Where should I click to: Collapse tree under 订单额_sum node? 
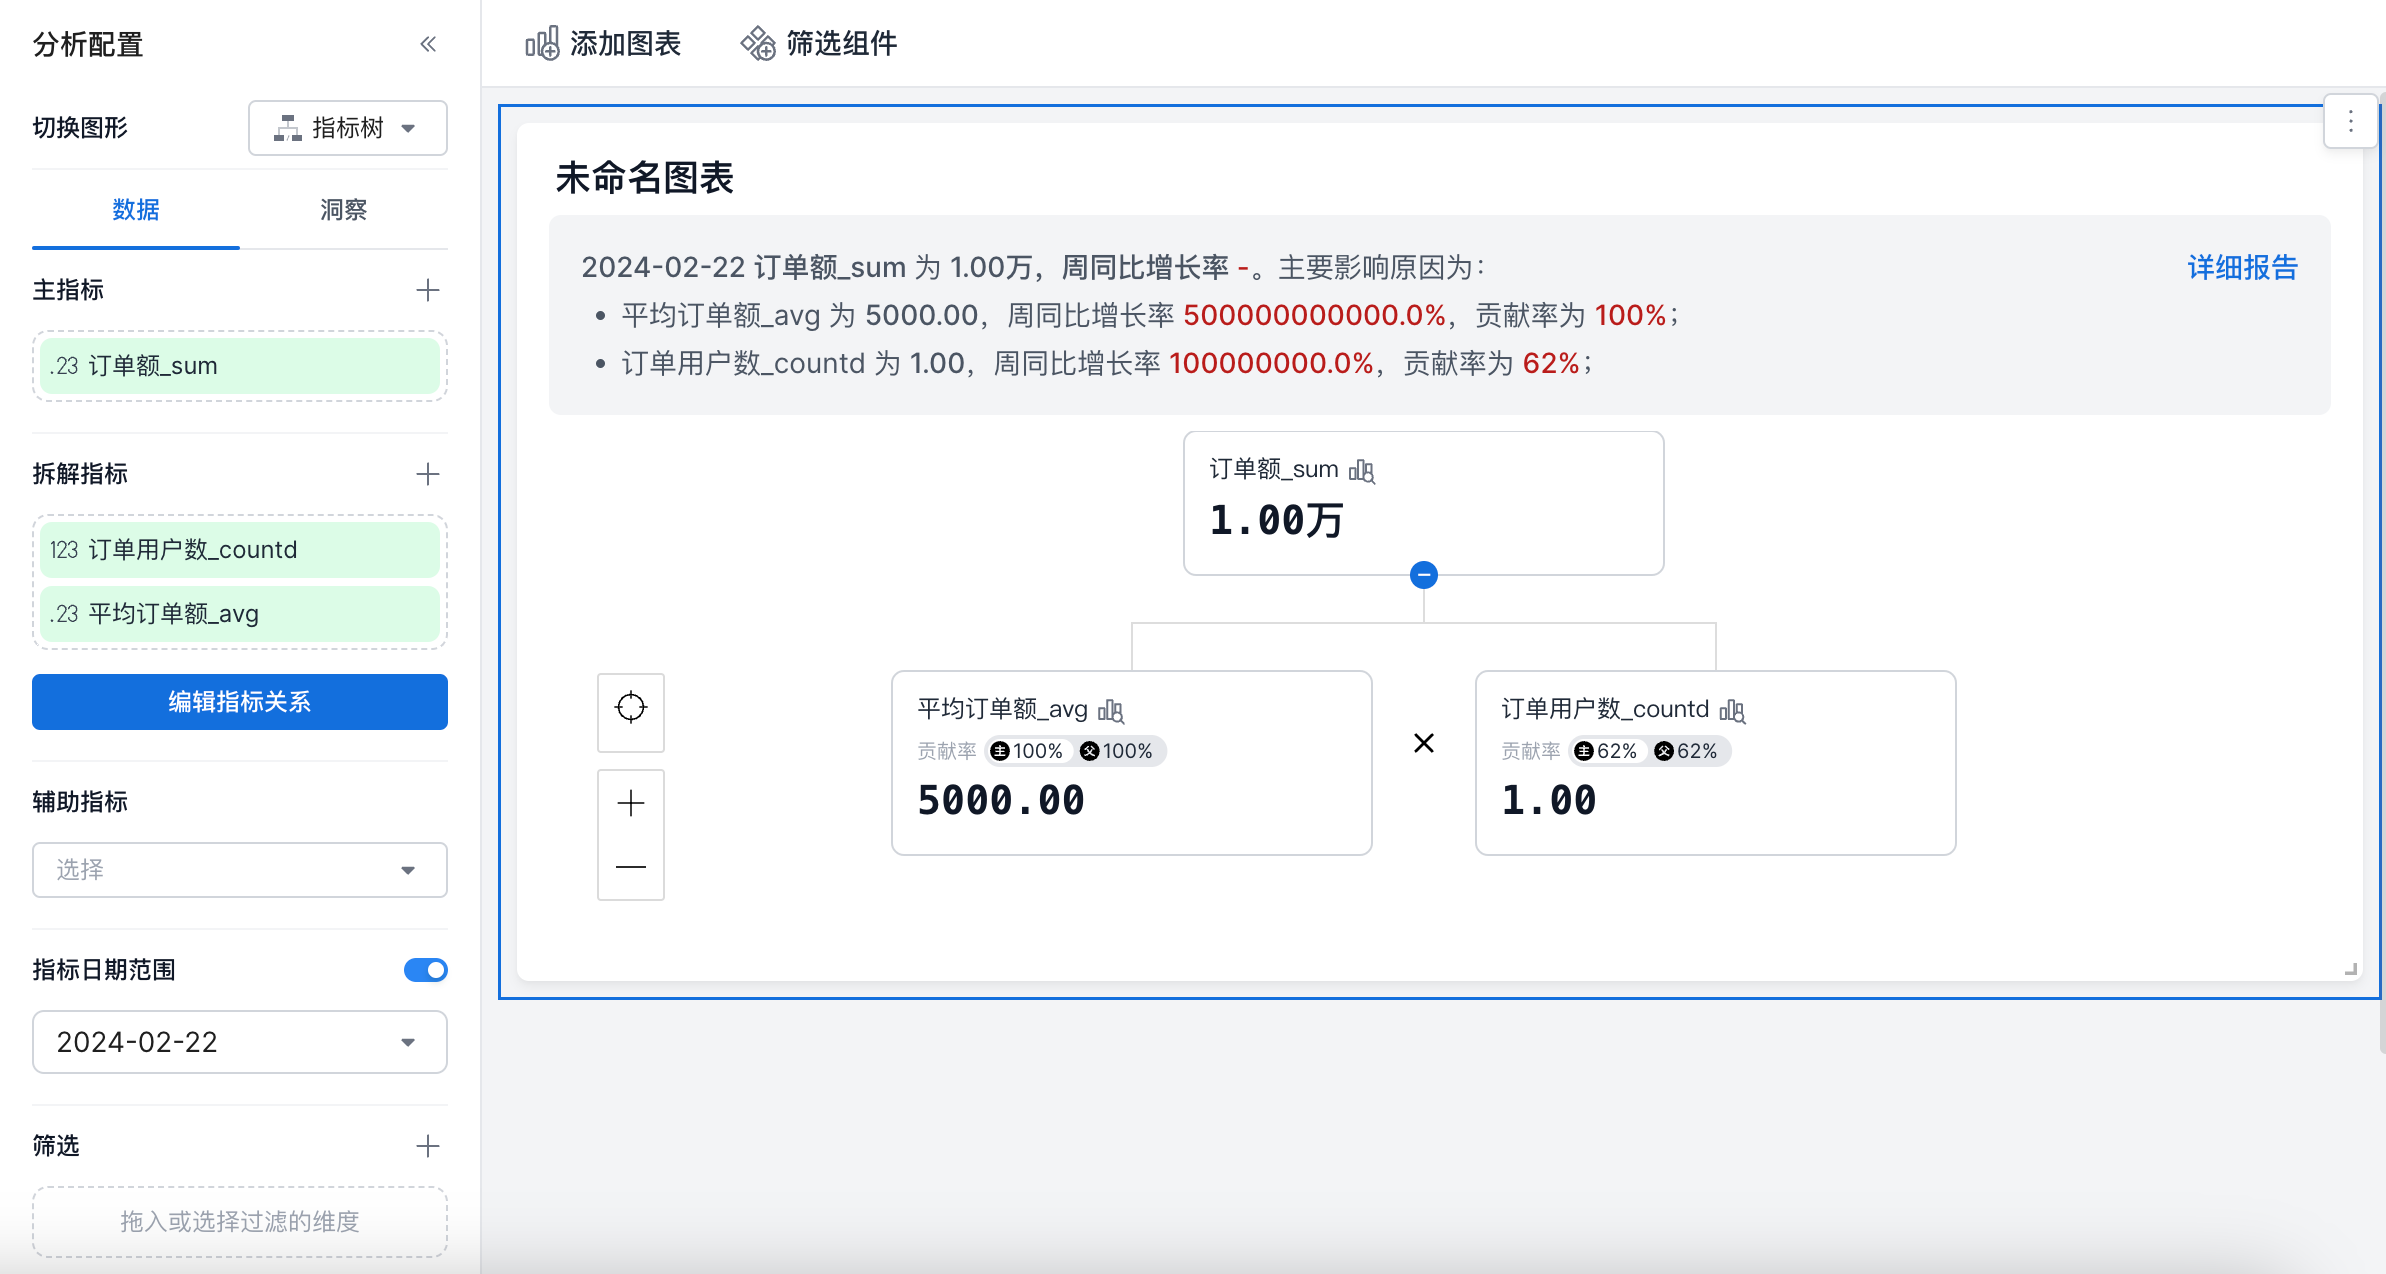click(1424, 575)
